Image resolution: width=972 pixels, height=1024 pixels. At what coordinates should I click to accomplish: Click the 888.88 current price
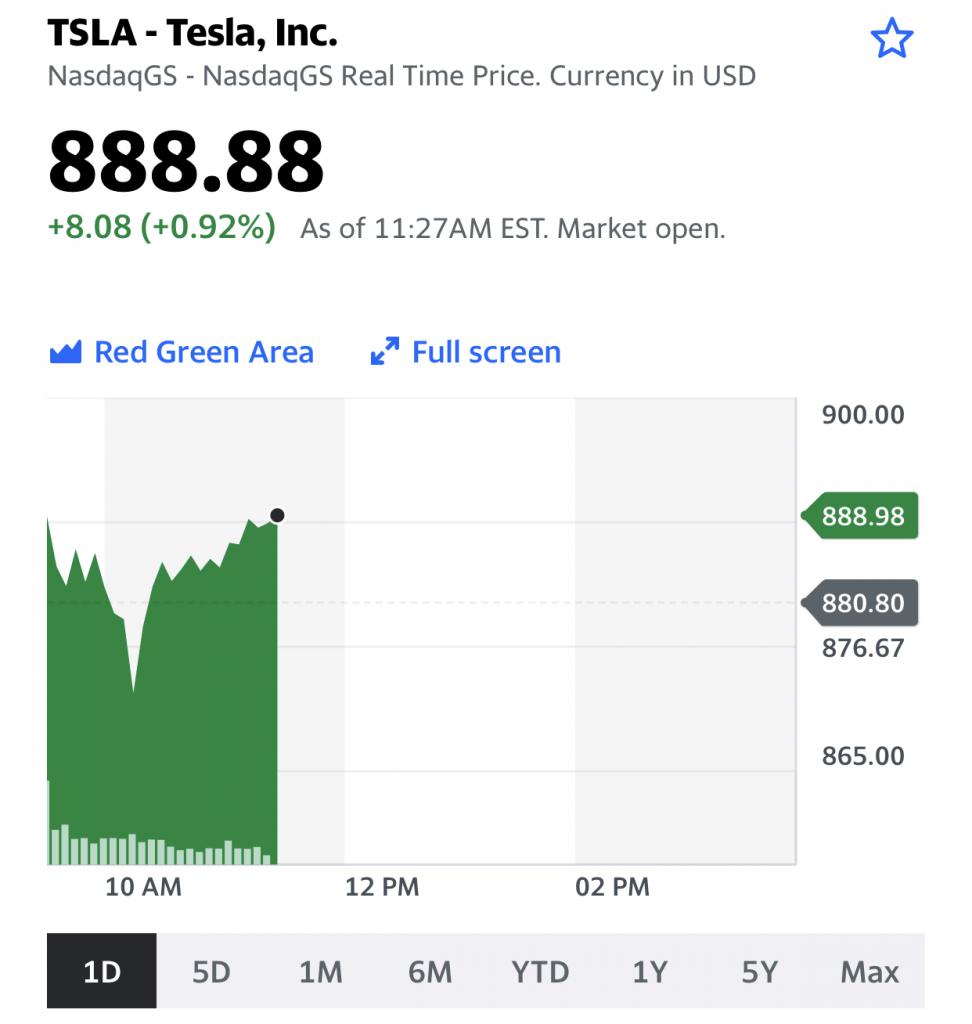click(186, 161)
